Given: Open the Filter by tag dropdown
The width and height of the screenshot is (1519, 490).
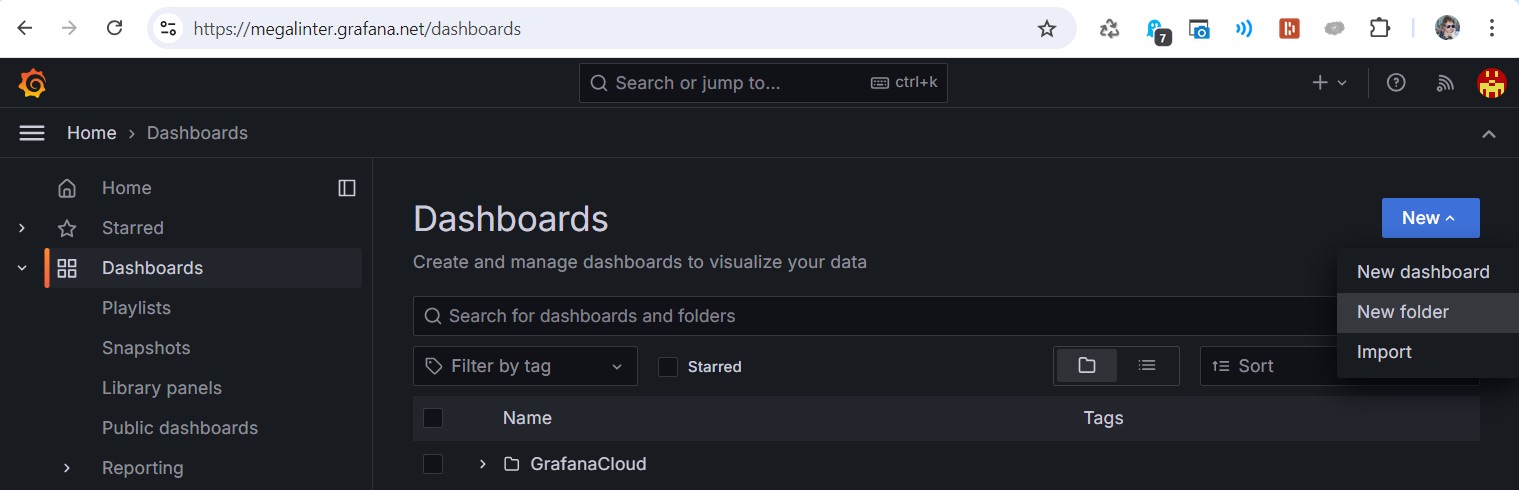Looking at the screenshot, I should 525,366.
